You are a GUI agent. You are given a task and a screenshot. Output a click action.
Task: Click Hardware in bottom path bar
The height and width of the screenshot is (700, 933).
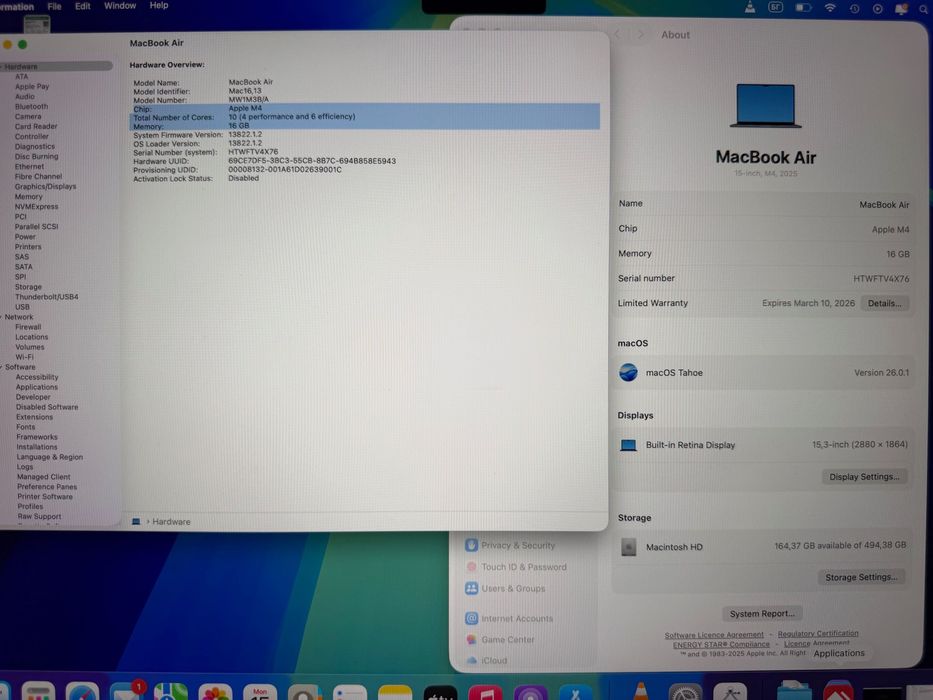pos(171,521)
